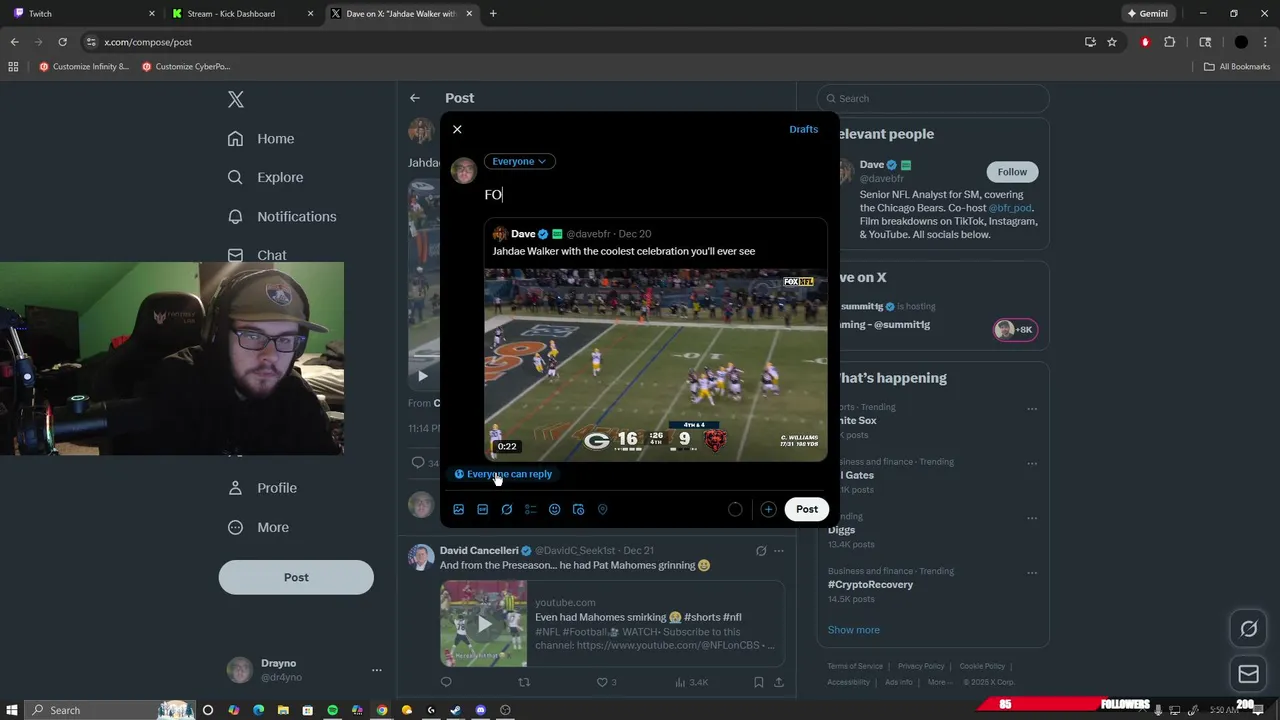Add media image to the post
1280x720 pixels.
pyautogui.click(x=459, y=509)
